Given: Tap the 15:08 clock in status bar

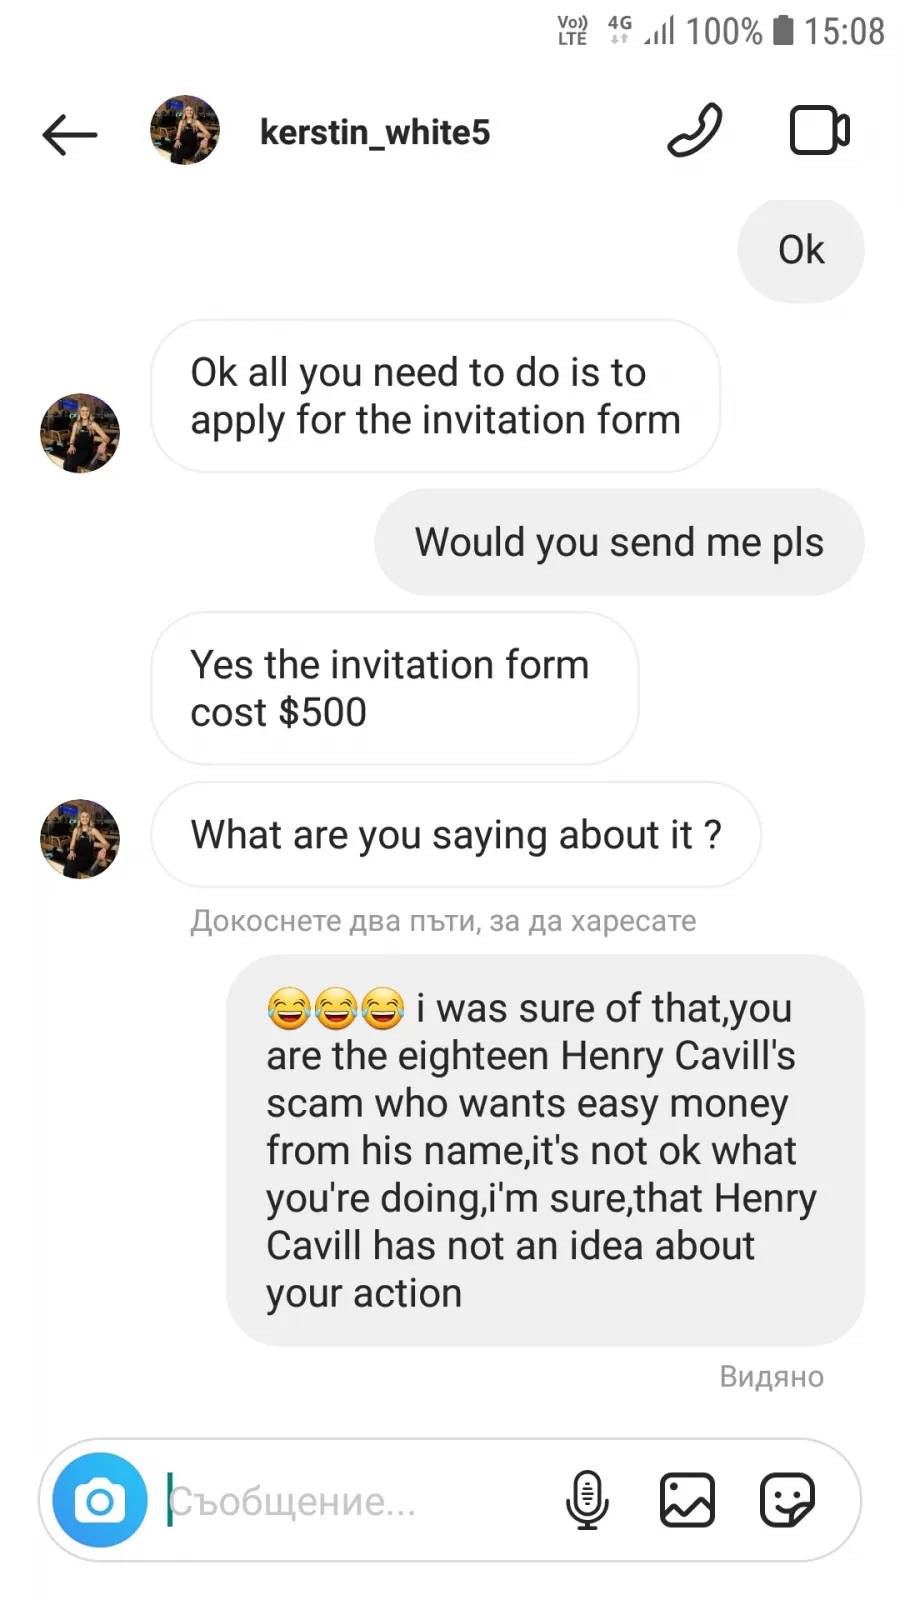Looking at the screenshot, I should [x=844, y=31].
